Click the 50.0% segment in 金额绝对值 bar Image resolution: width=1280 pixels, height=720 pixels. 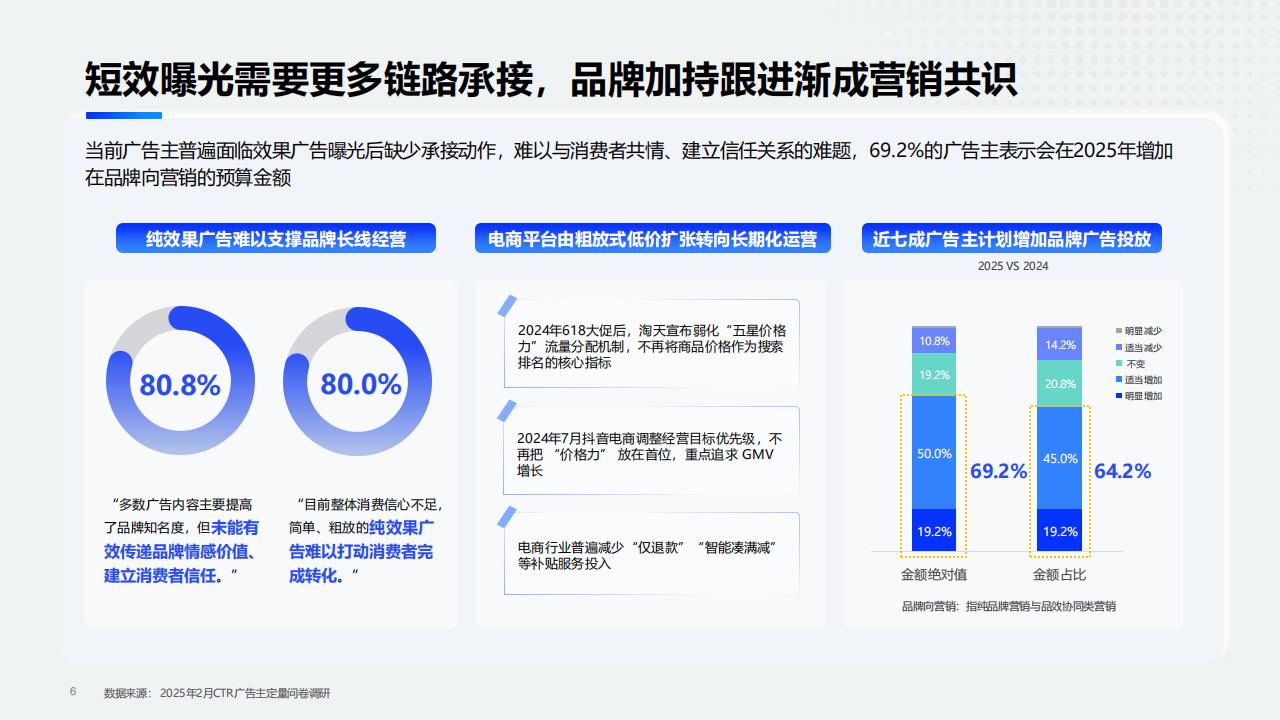(x=934, y=453)
